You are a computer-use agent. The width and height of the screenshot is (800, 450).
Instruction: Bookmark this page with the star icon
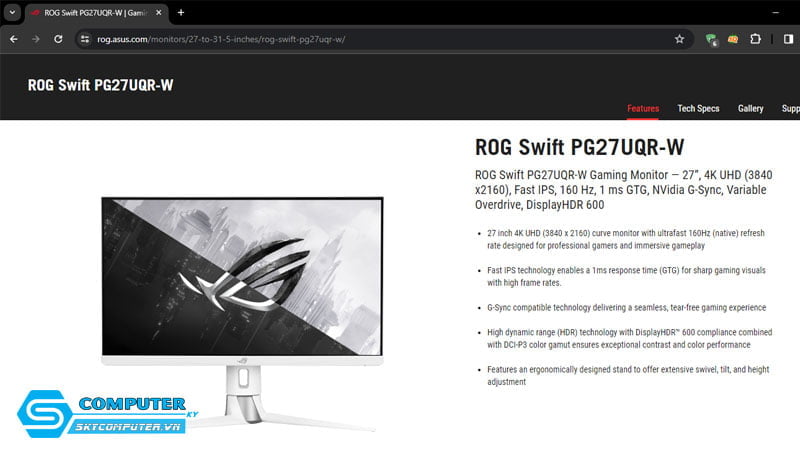[x=679, y=39]
